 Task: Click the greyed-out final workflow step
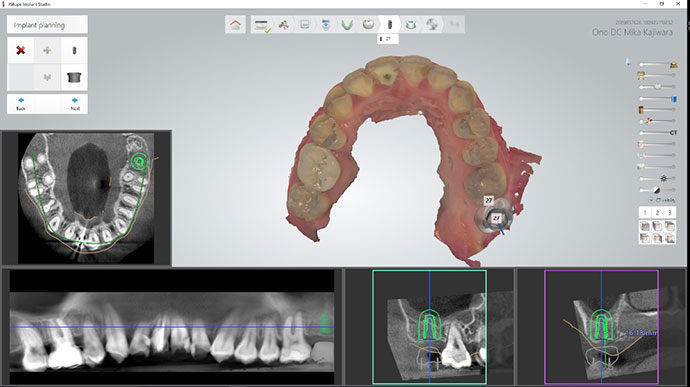click(454, 25)
